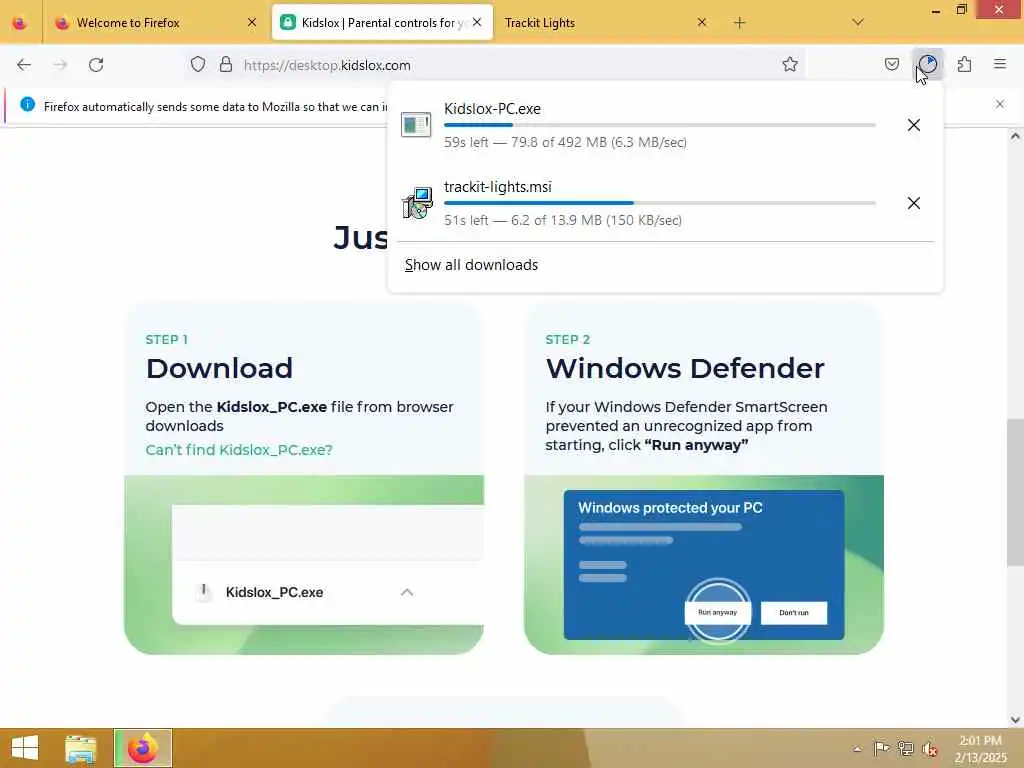Open the Windows Start button
The image size is (1024, 768).
click(25, 748)
